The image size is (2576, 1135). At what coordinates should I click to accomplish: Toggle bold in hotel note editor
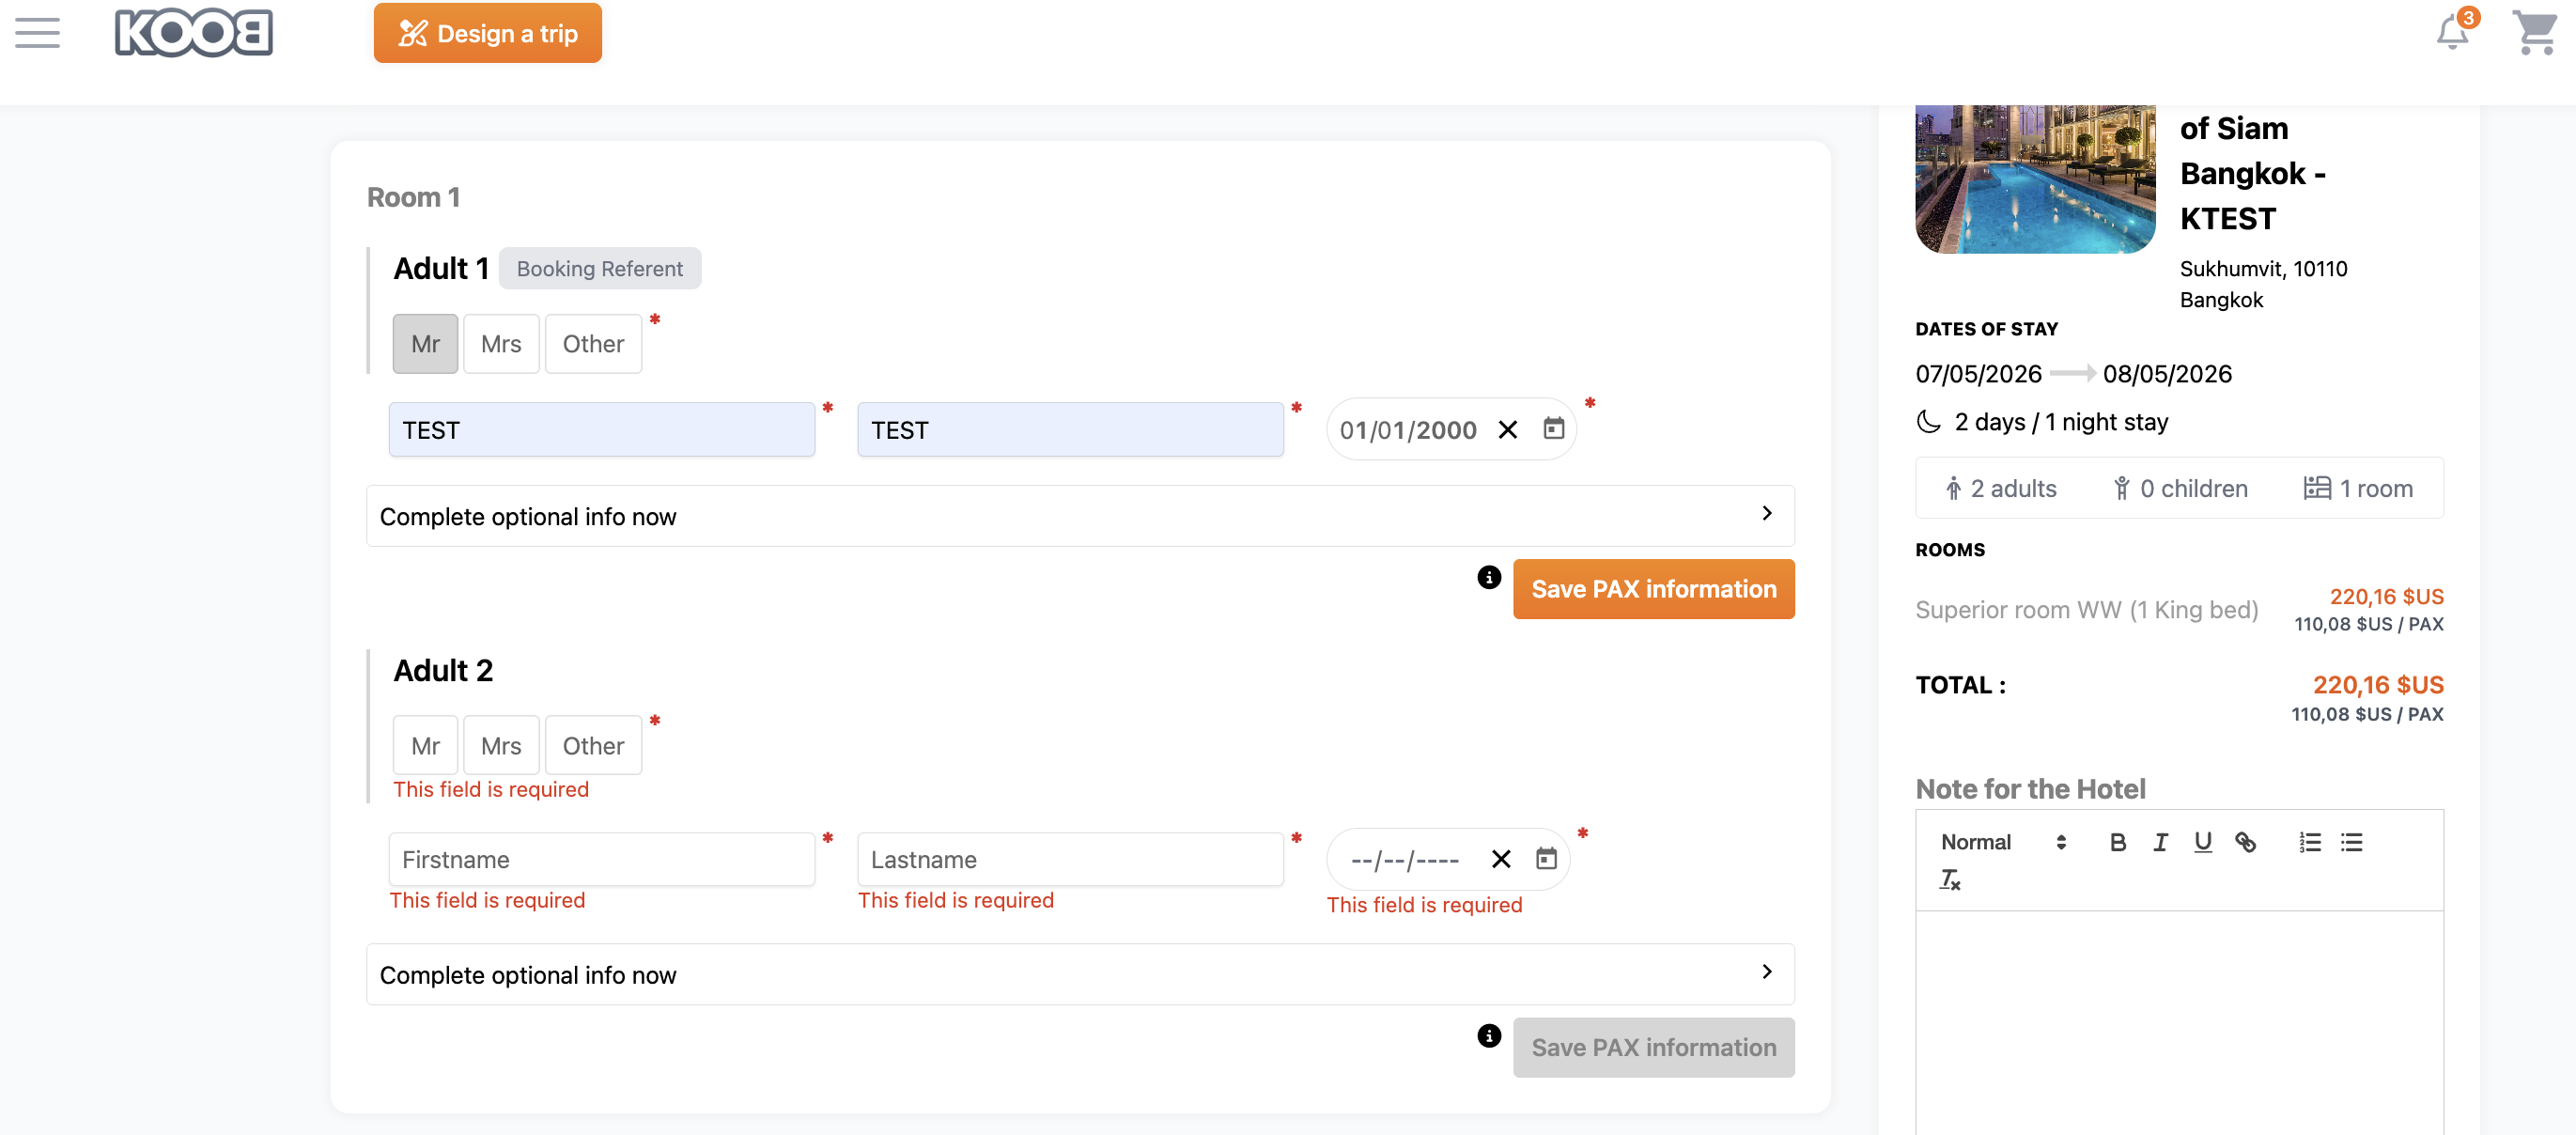pos(2117,842)
